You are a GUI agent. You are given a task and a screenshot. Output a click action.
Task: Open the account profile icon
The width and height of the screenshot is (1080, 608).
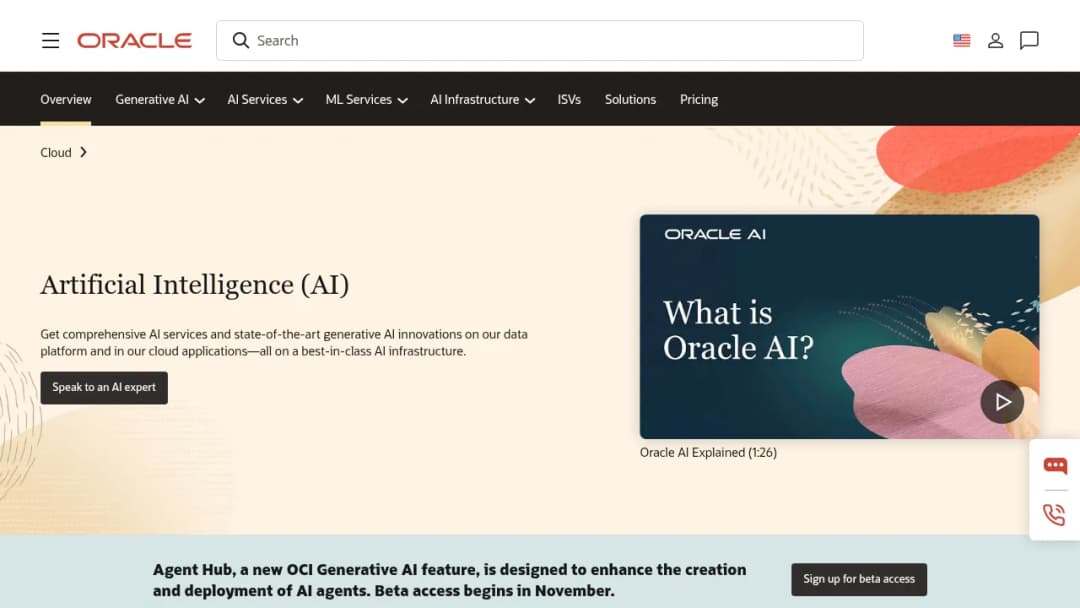[995, 41]
